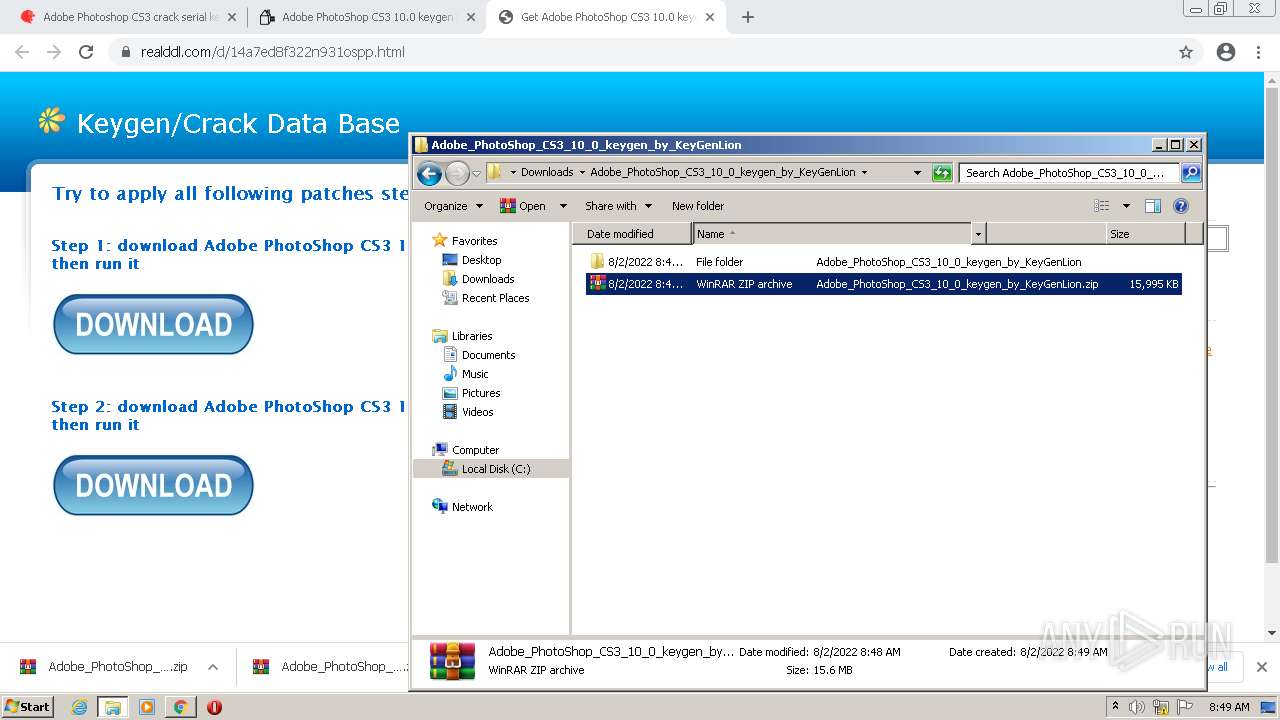Open Explorer help icon
The width and height of the screenshot is (1280, 720).
(x=1181, y=206)
